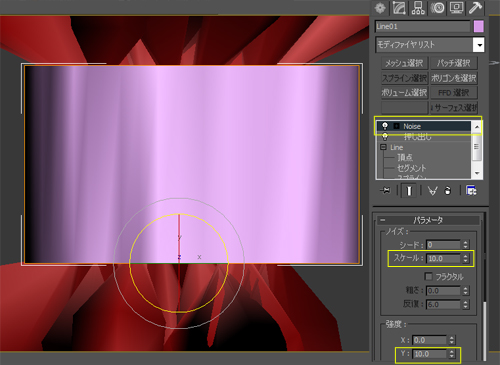Click the メッシュ選択 button

pyautogui.click(x=404, y=63)
